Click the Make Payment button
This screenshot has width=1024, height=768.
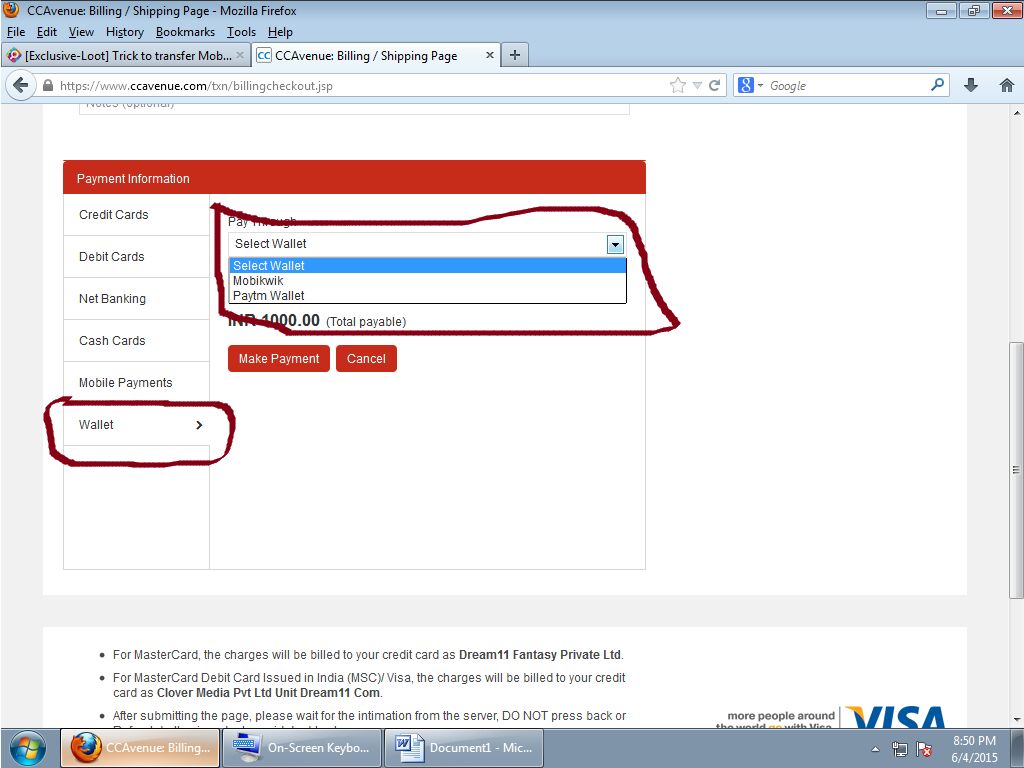tap(279, 359)
